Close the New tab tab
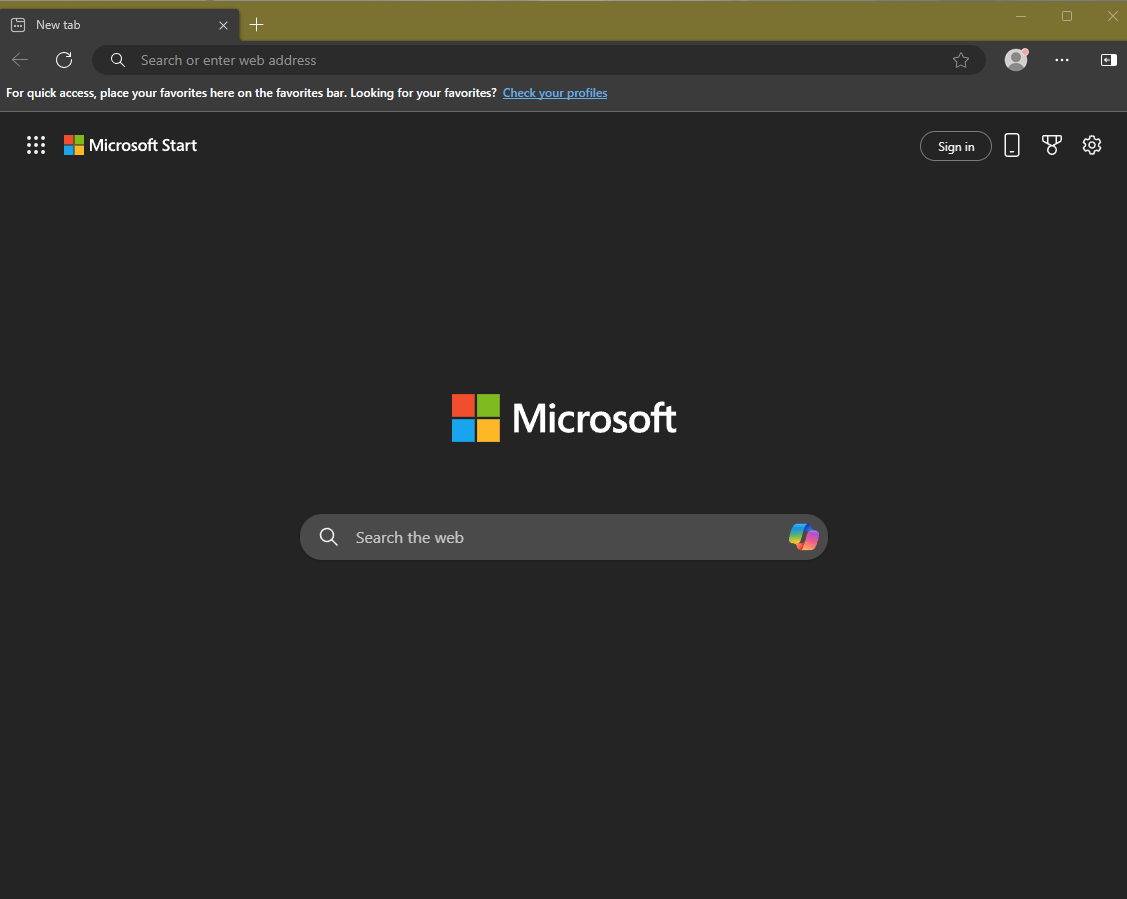The width and height of the screenshot is (1127, 899). (224, 25)
